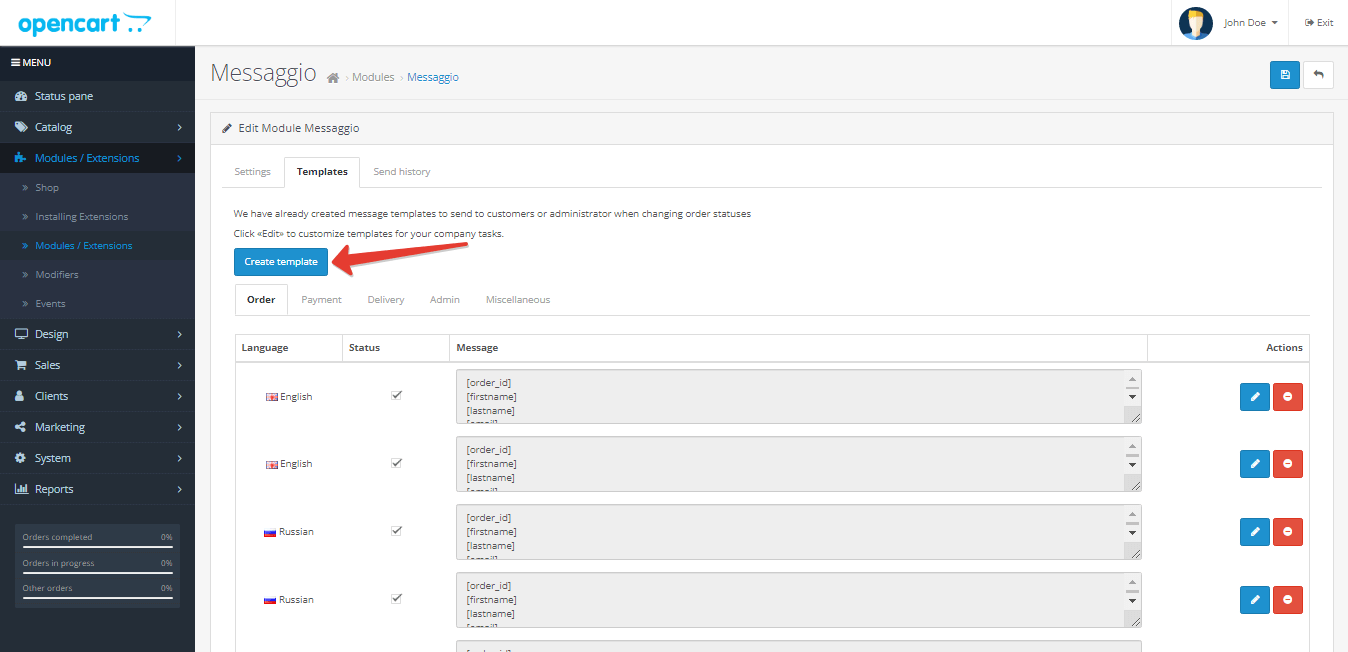
Task: Delete the second Russian template
Action: 1288,600
